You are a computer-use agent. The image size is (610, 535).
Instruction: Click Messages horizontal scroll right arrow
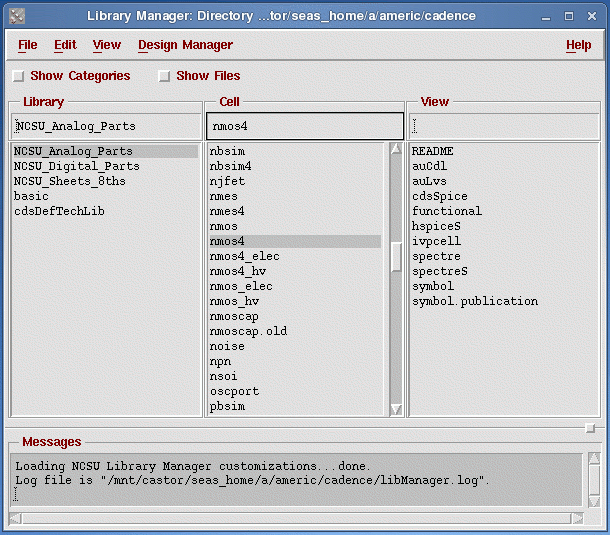(x=577, y=518)
